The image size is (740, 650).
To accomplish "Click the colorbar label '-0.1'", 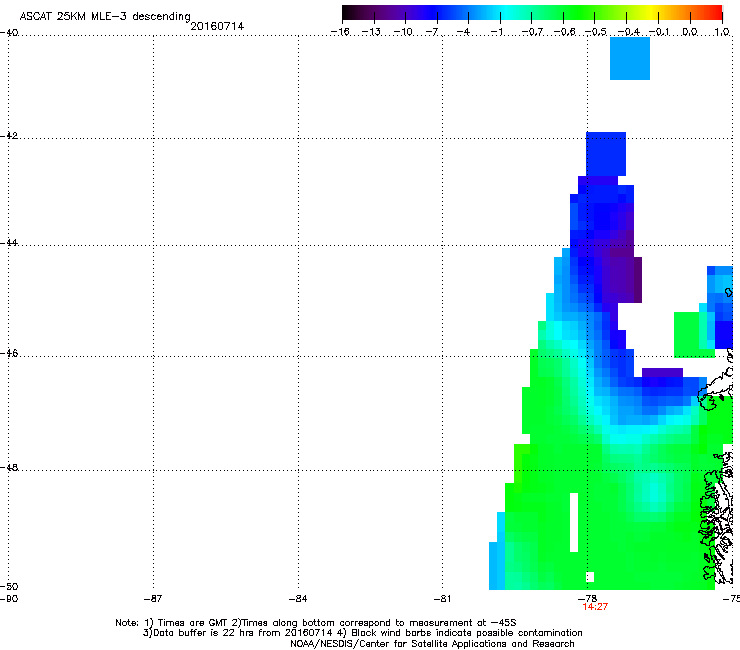I will 659,32.
